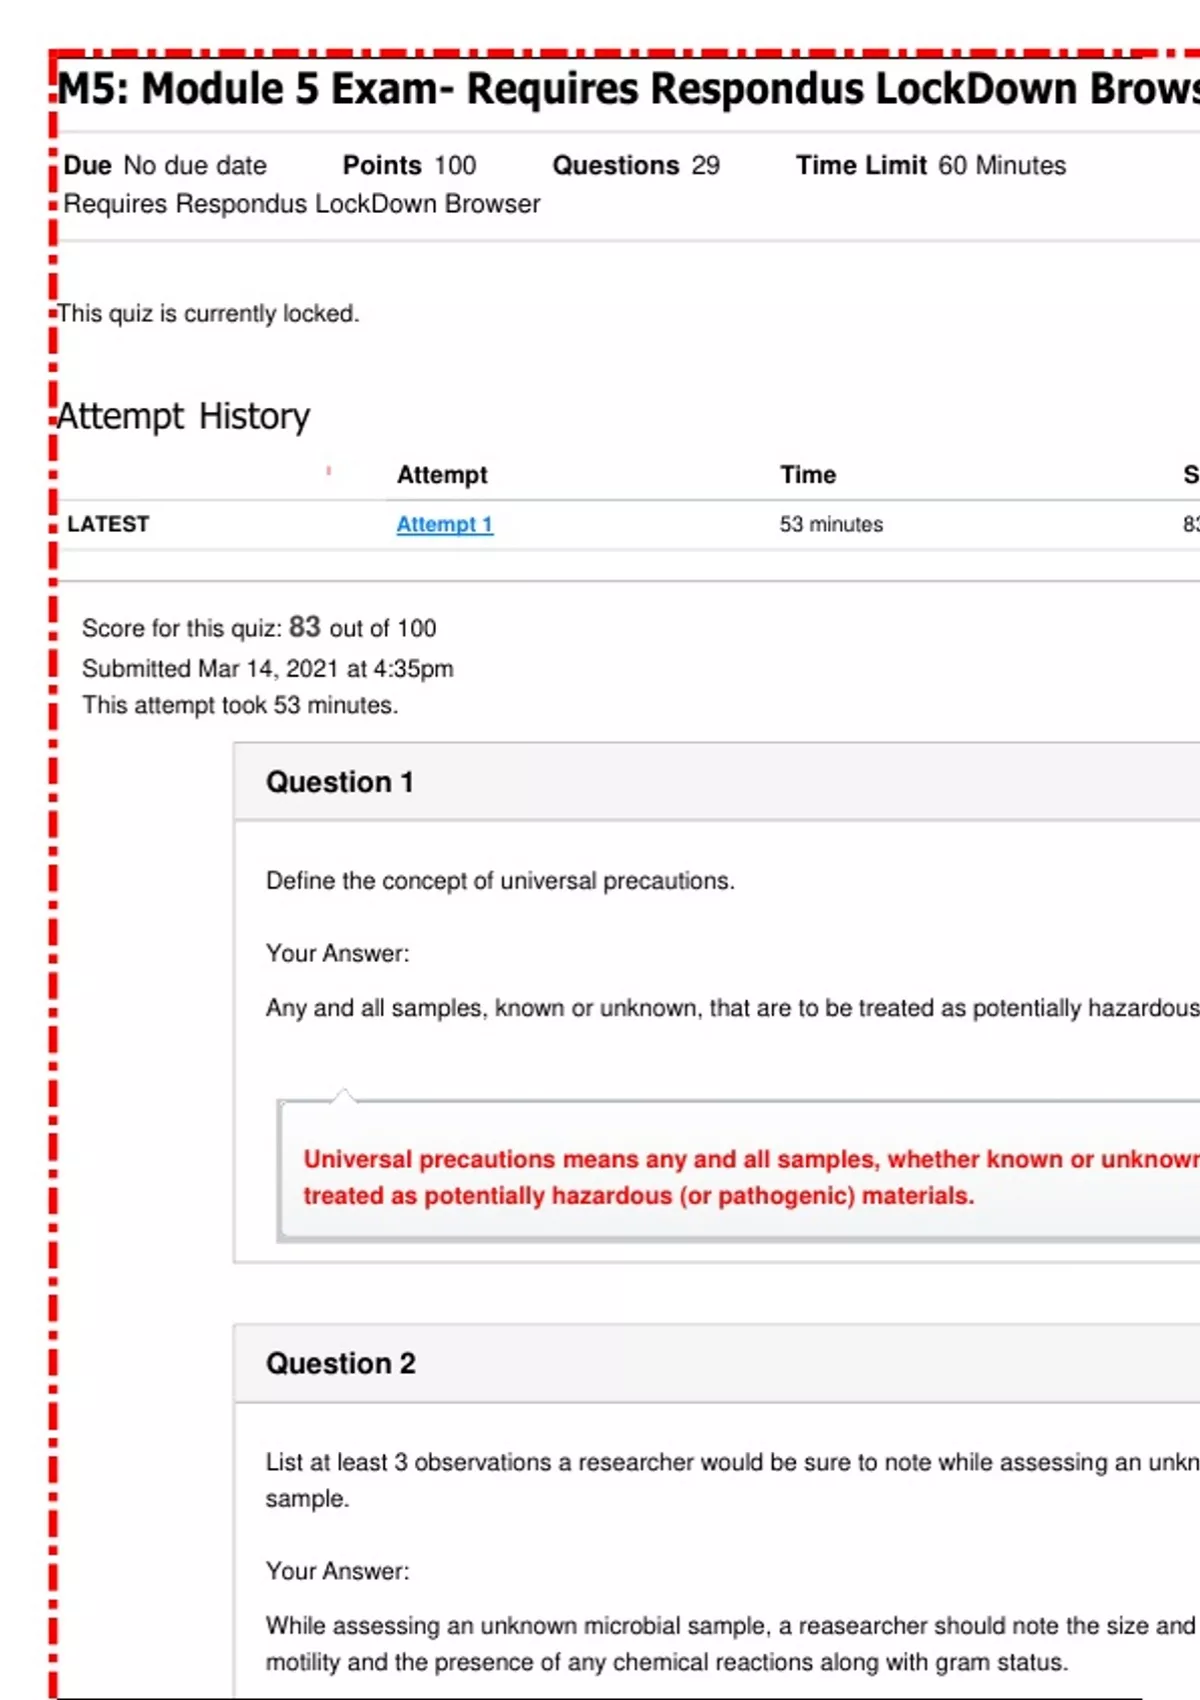Click the score 83 out of 100 text
This screenshot has height=1700, width=1200.
pyautogui.click(x=259, y=628)
